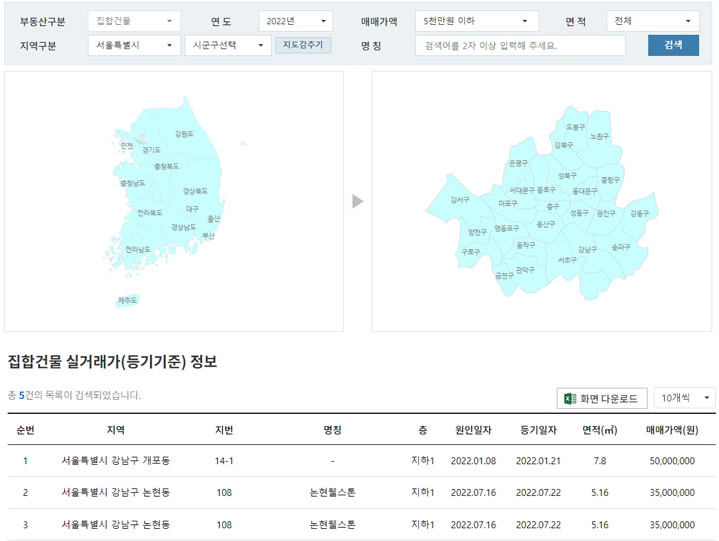Click the 면적(㎡) column header
Viewport: 719px width, 541px height.
point(599,430)
